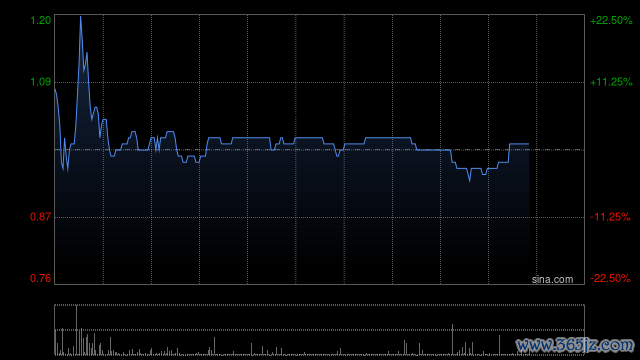Click the tallest volume bar
Screen dimensions: 640x360
pos(76,330)
